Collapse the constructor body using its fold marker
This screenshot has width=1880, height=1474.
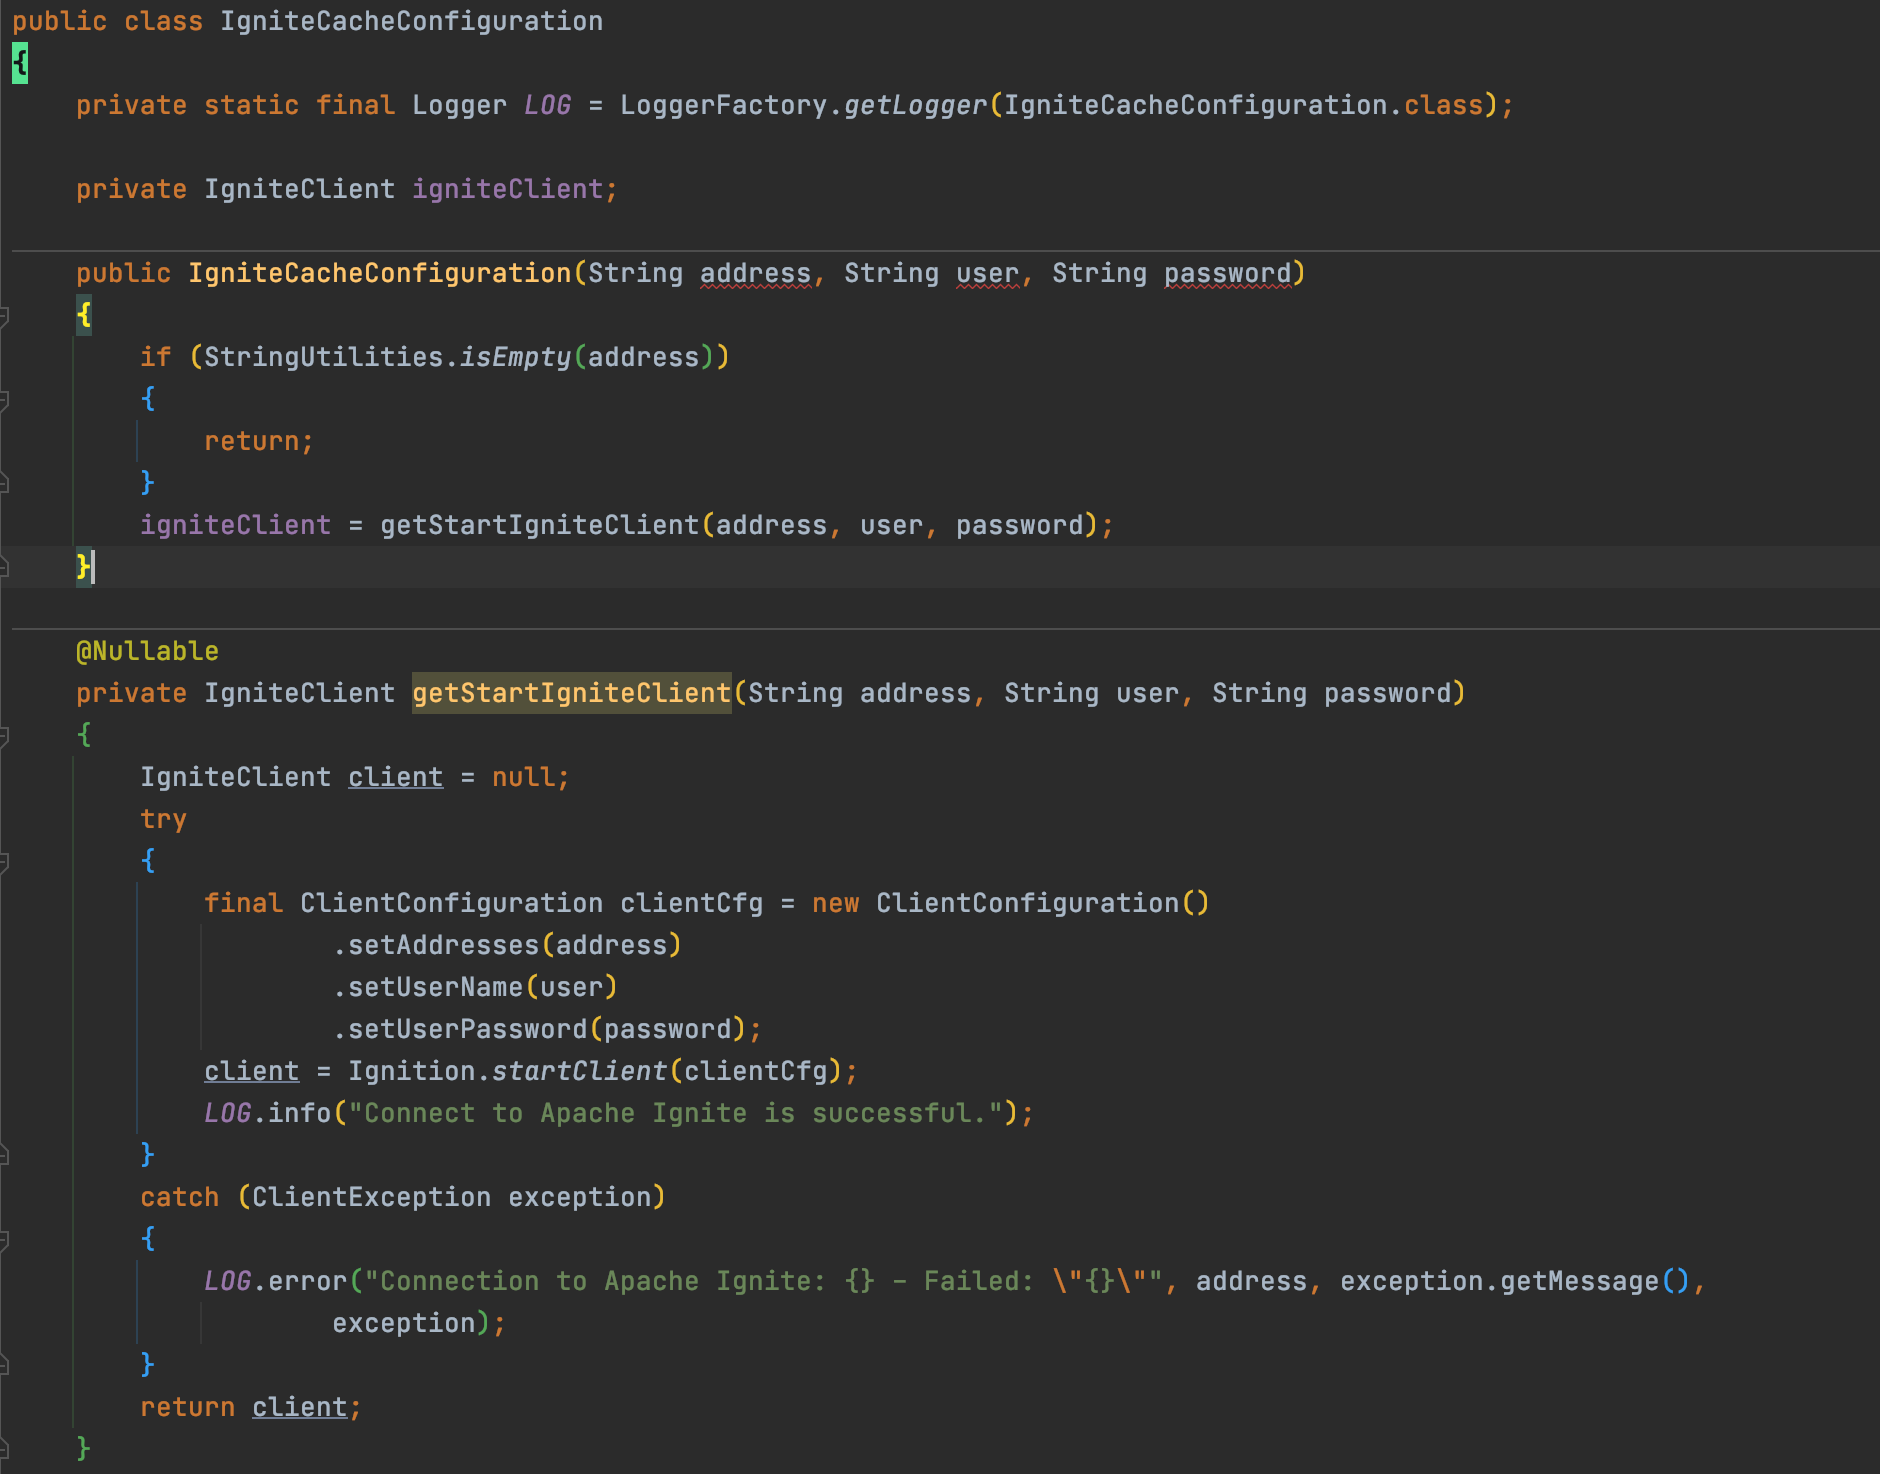[x=4, y=316]
